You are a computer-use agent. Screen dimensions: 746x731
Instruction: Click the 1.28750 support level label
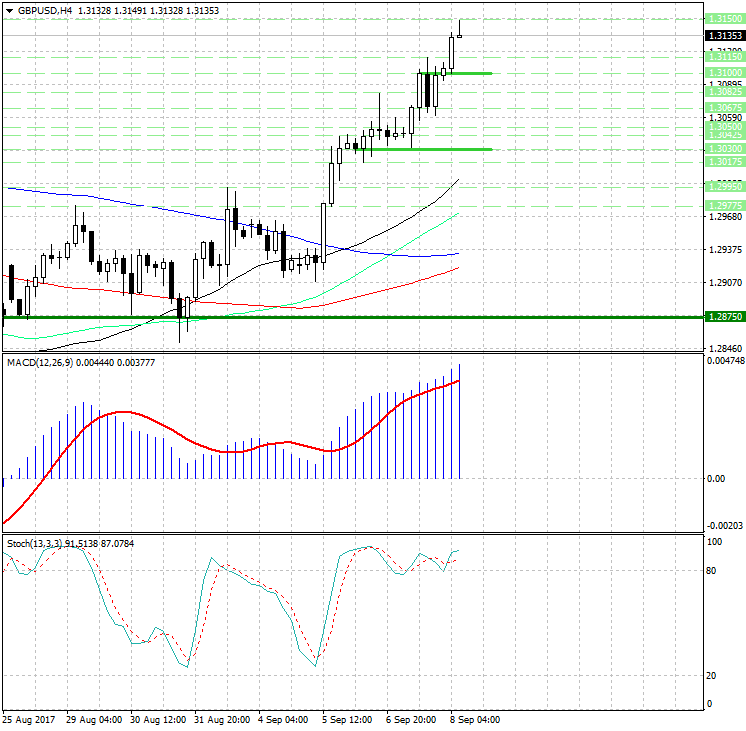coord(725,317)
